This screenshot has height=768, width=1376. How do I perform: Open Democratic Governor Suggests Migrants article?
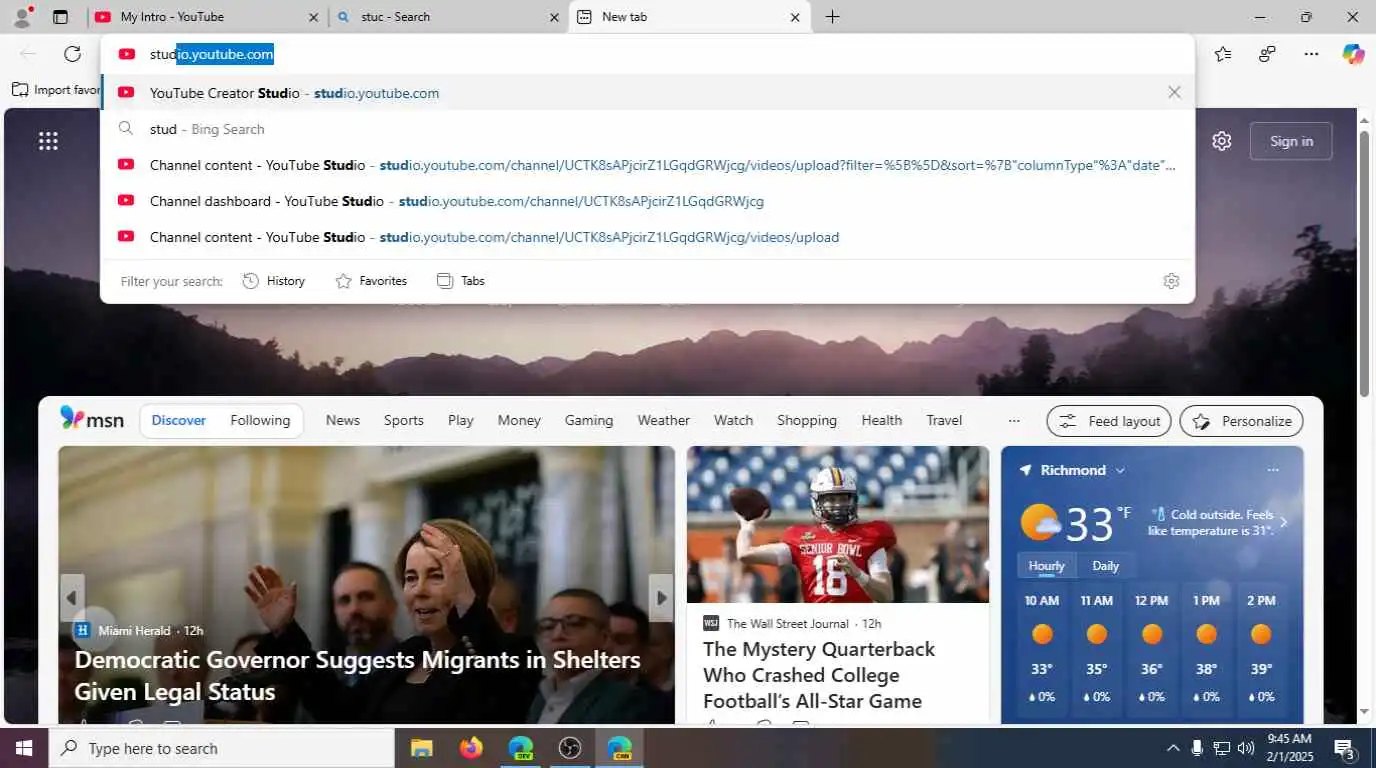pos(358,676)
